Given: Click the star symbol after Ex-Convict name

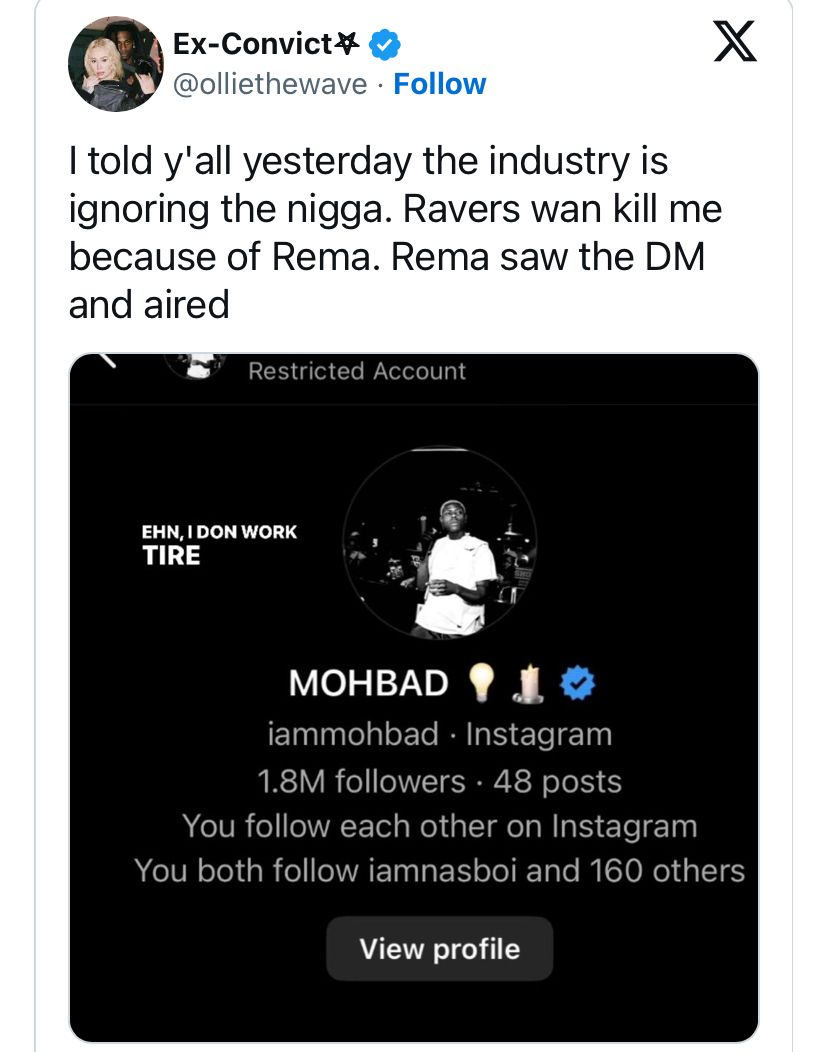Looking at the screenshot, I should [348, 44].
